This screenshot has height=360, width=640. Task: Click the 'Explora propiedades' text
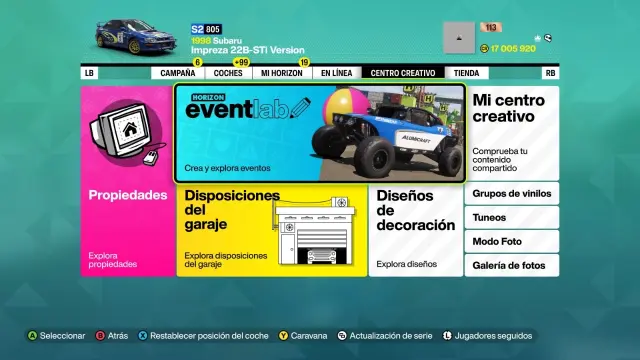click(x=113, y=260)
